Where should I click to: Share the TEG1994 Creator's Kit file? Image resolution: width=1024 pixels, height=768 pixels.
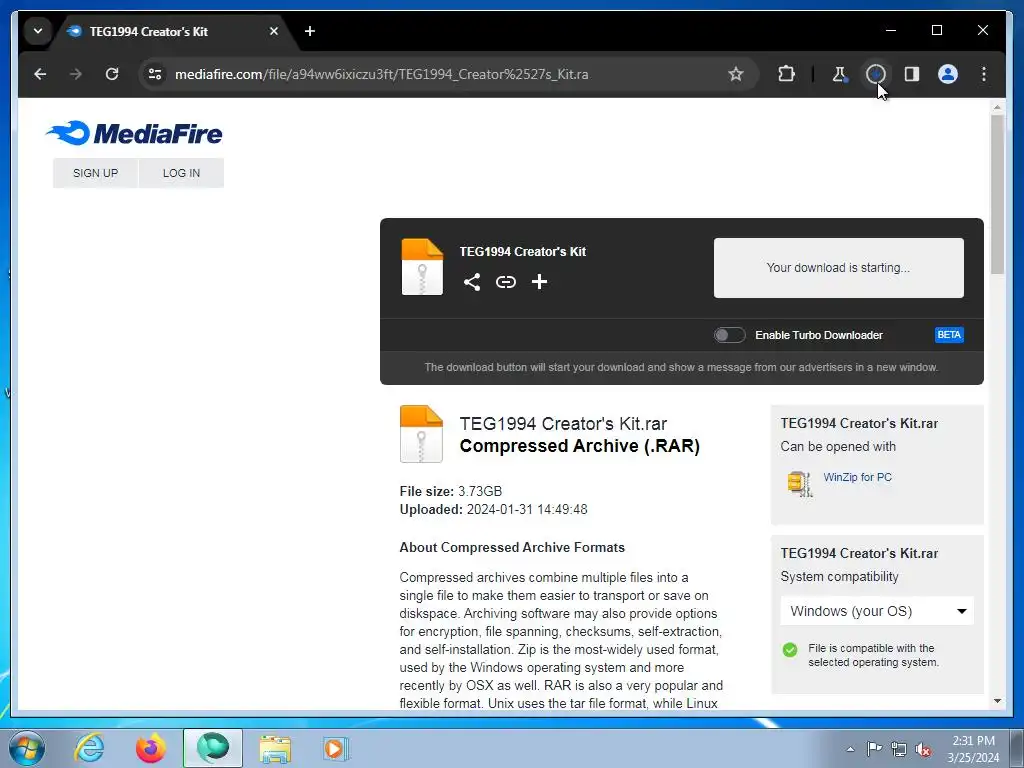(x=472, y=282)
